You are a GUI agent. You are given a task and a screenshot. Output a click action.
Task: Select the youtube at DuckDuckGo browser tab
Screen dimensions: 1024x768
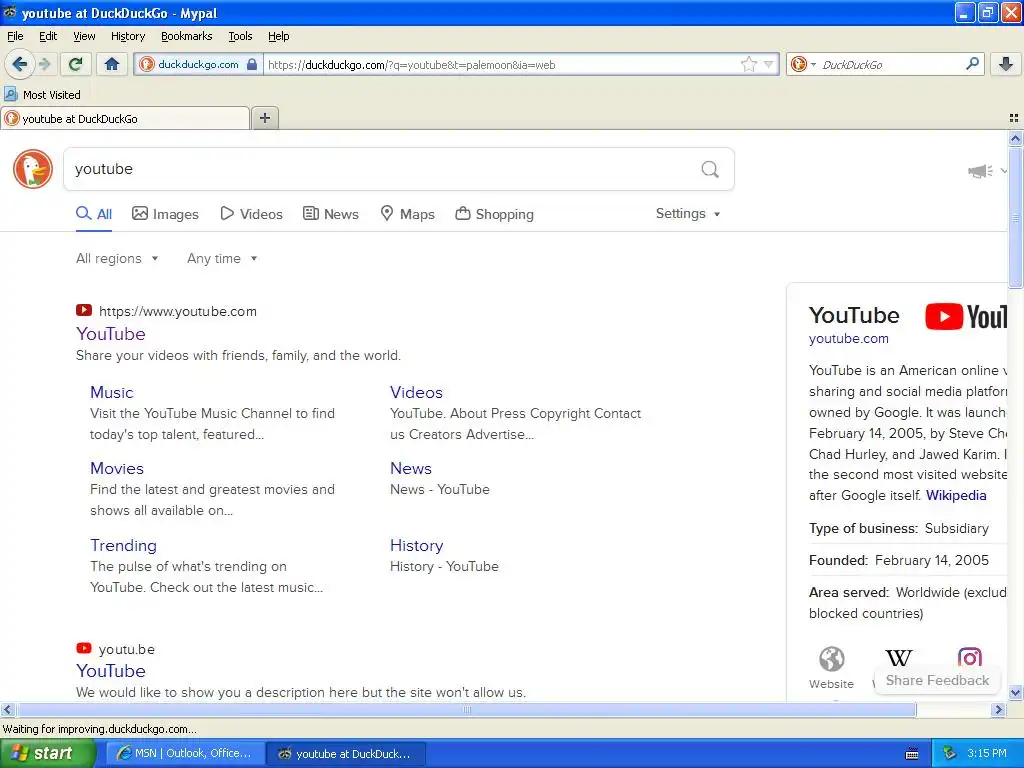[x=125, y=118]
